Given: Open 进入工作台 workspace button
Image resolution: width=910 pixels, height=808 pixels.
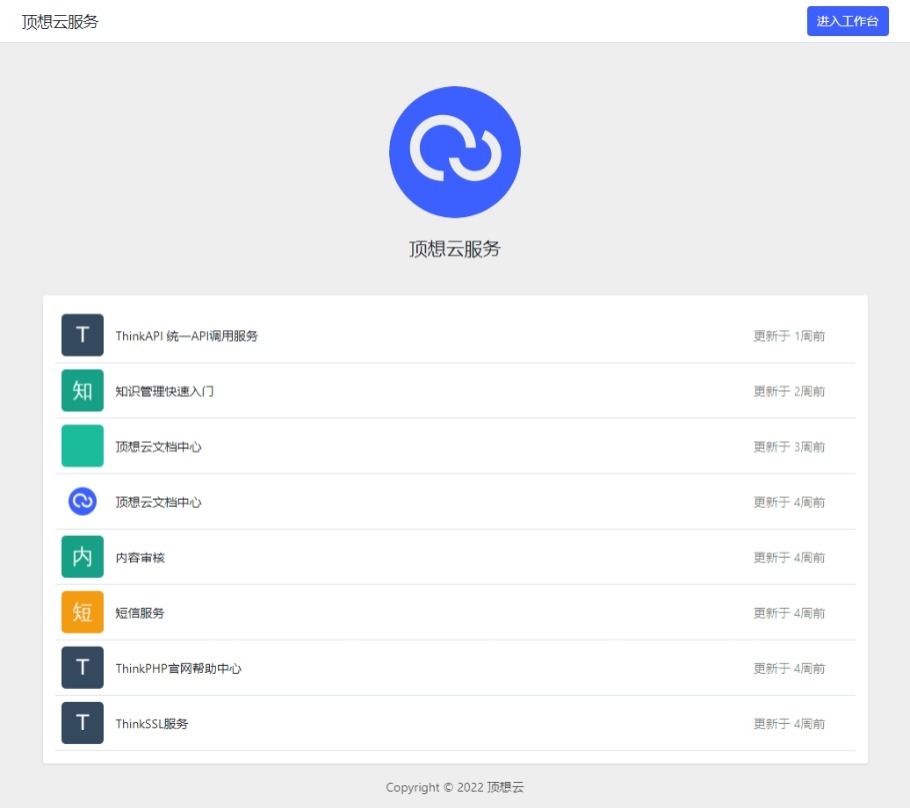Looking at the screenshot, I should click(847, 21).
